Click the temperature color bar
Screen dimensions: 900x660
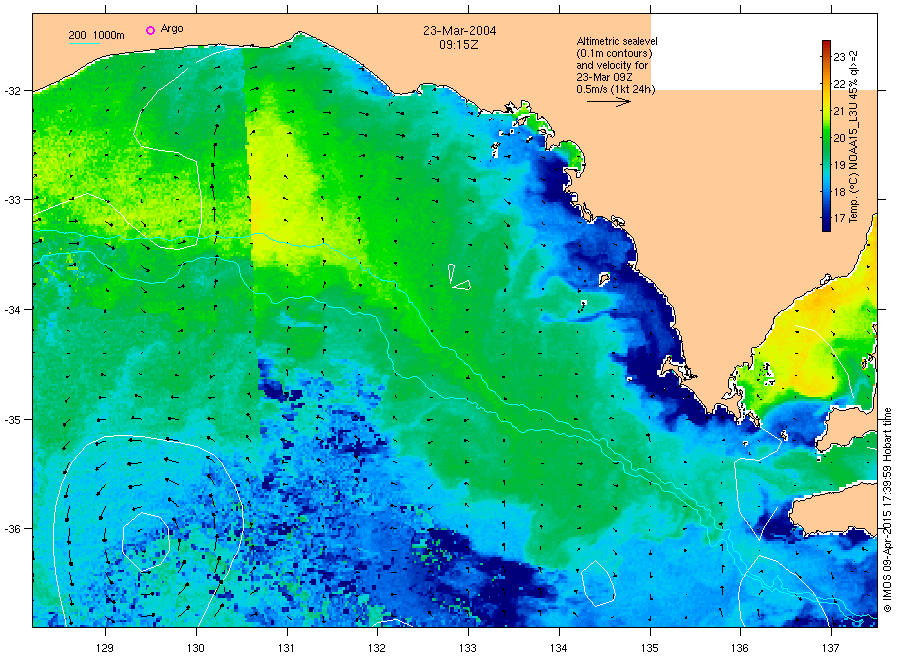[x=826, y=136]
